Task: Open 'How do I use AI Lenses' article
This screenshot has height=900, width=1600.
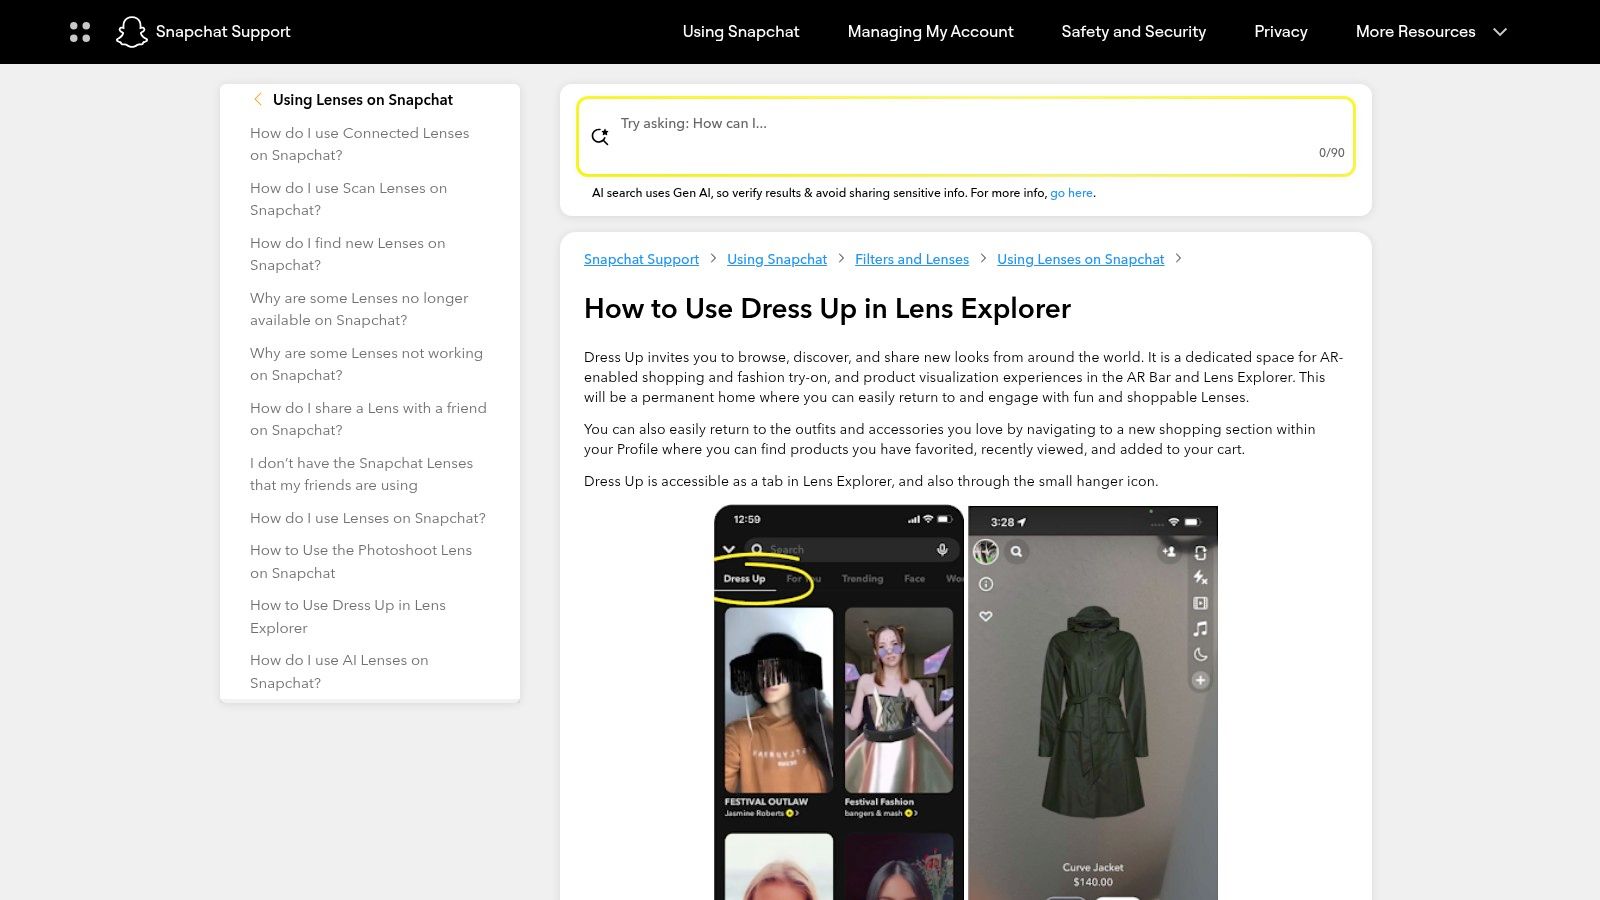Action: coord(339,671)
